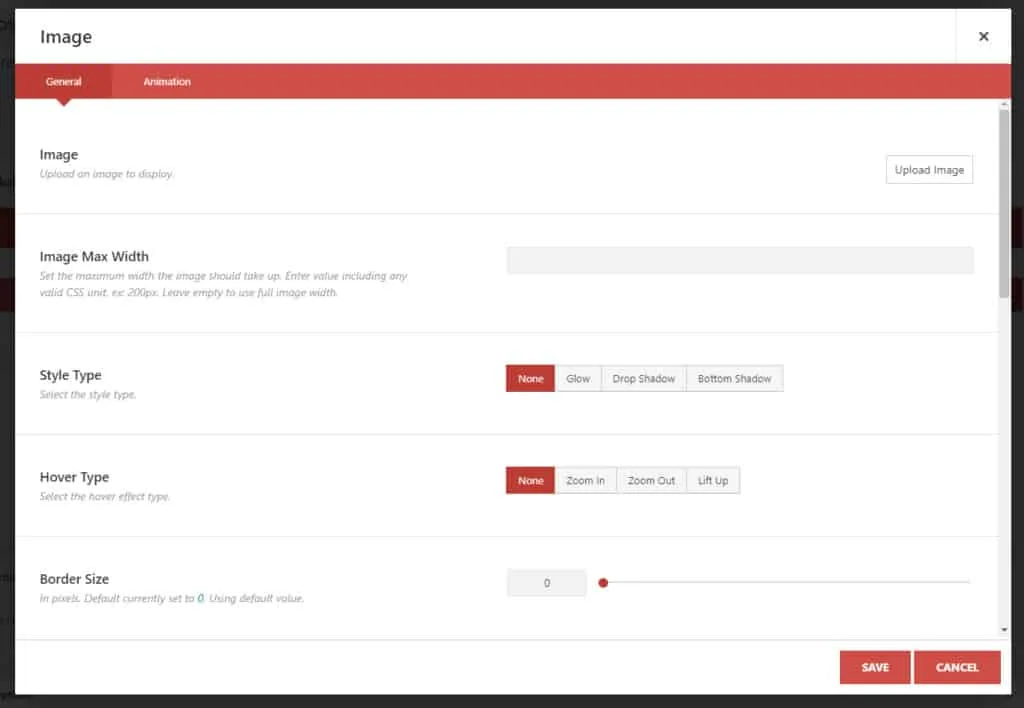Select Lift Up hover type
The width and height of the screenshot is (1024, 708).
click(x=713, y=481)
